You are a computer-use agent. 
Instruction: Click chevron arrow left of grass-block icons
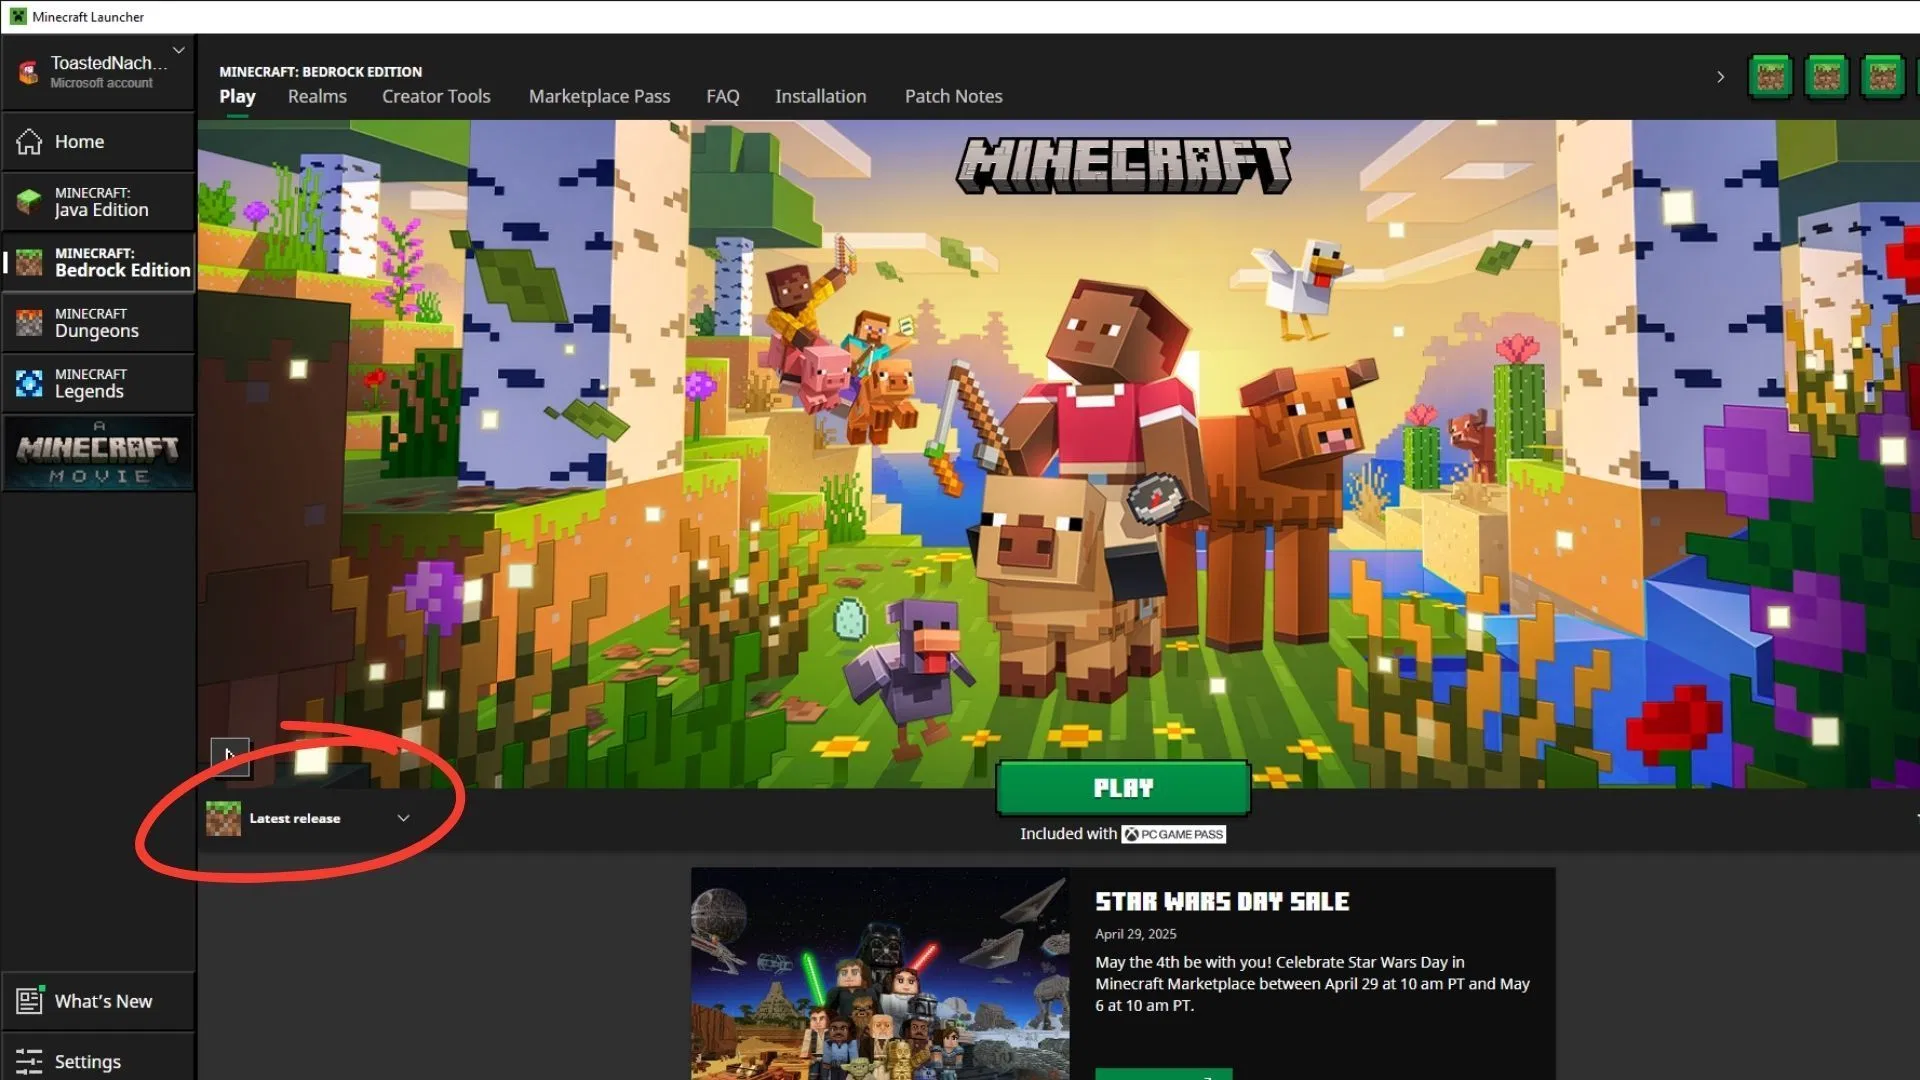(x=1720, y=77)
